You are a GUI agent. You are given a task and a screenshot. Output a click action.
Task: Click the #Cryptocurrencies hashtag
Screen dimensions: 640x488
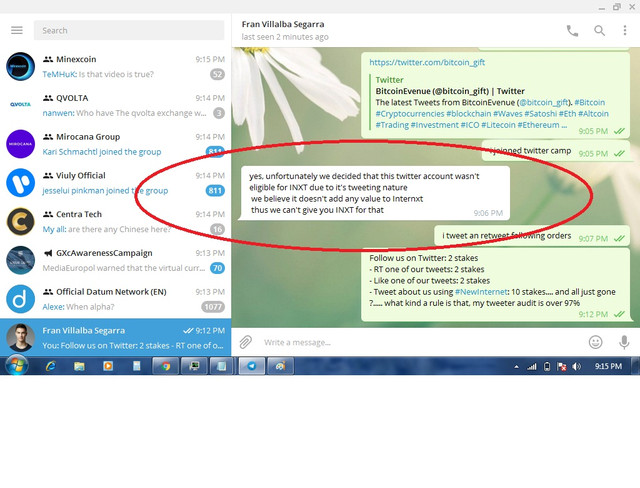pos(410,114)
